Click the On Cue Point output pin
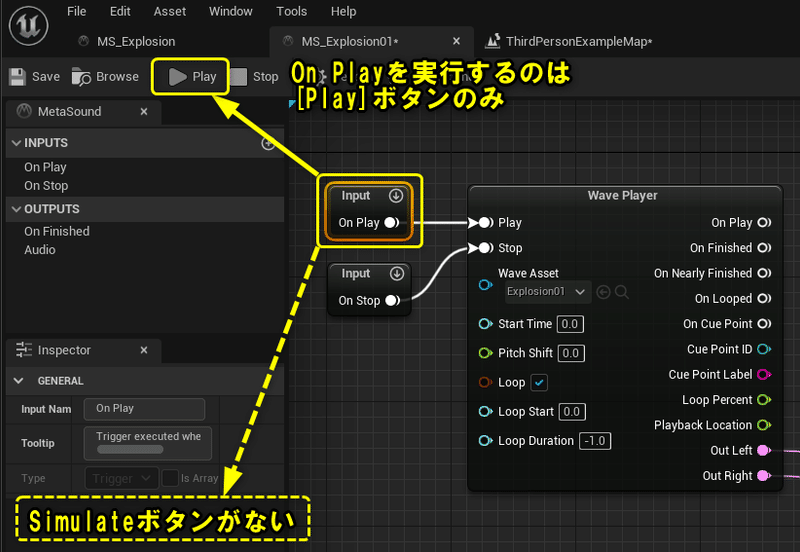 pos(764,323)
